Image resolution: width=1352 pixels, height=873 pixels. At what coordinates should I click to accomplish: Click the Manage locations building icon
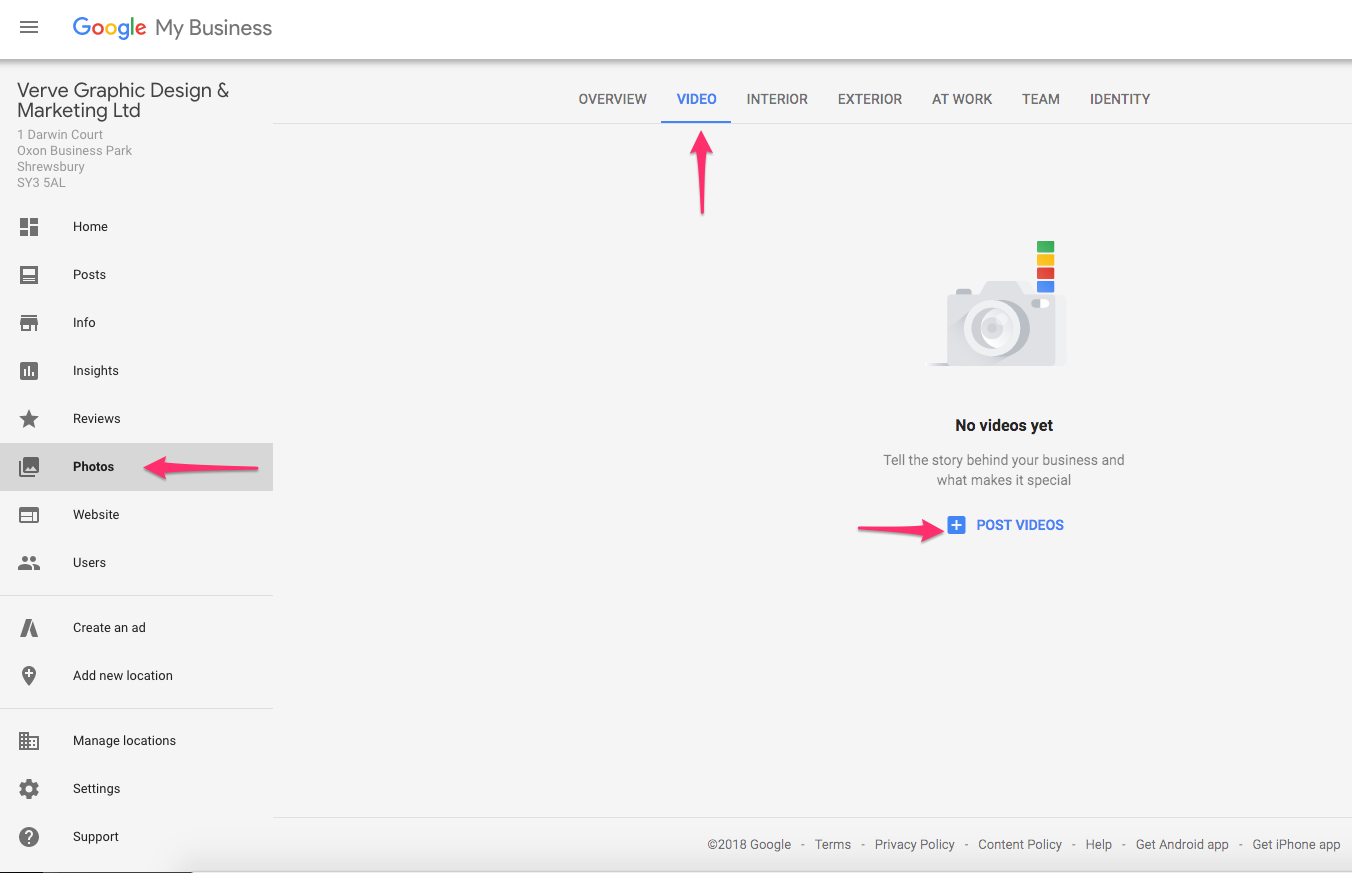tap(29, 741)
